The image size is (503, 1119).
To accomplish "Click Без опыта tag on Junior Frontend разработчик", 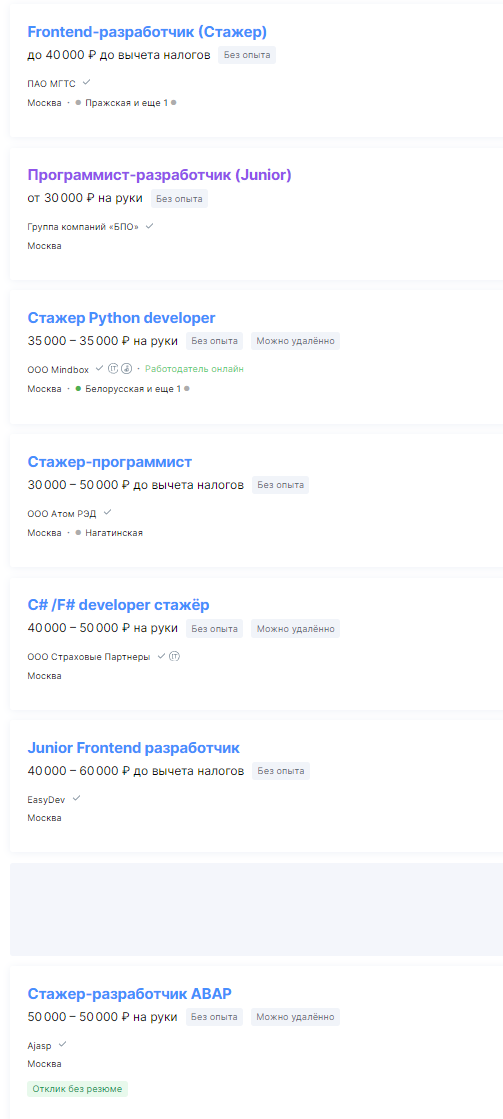I will click(281, 771).
